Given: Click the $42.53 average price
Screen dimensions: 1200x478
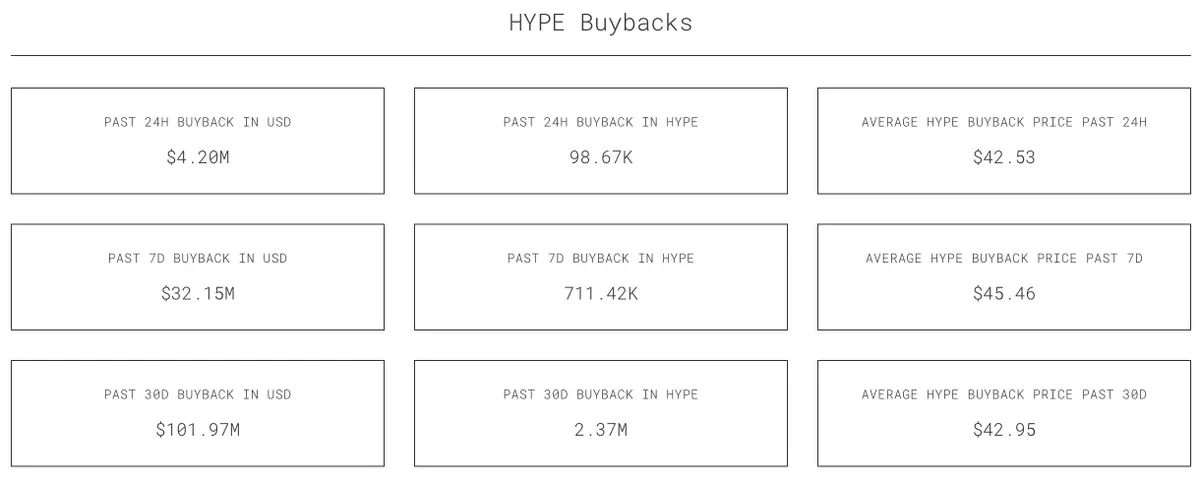Looking at the screenshot, I should pos(1004,157).
